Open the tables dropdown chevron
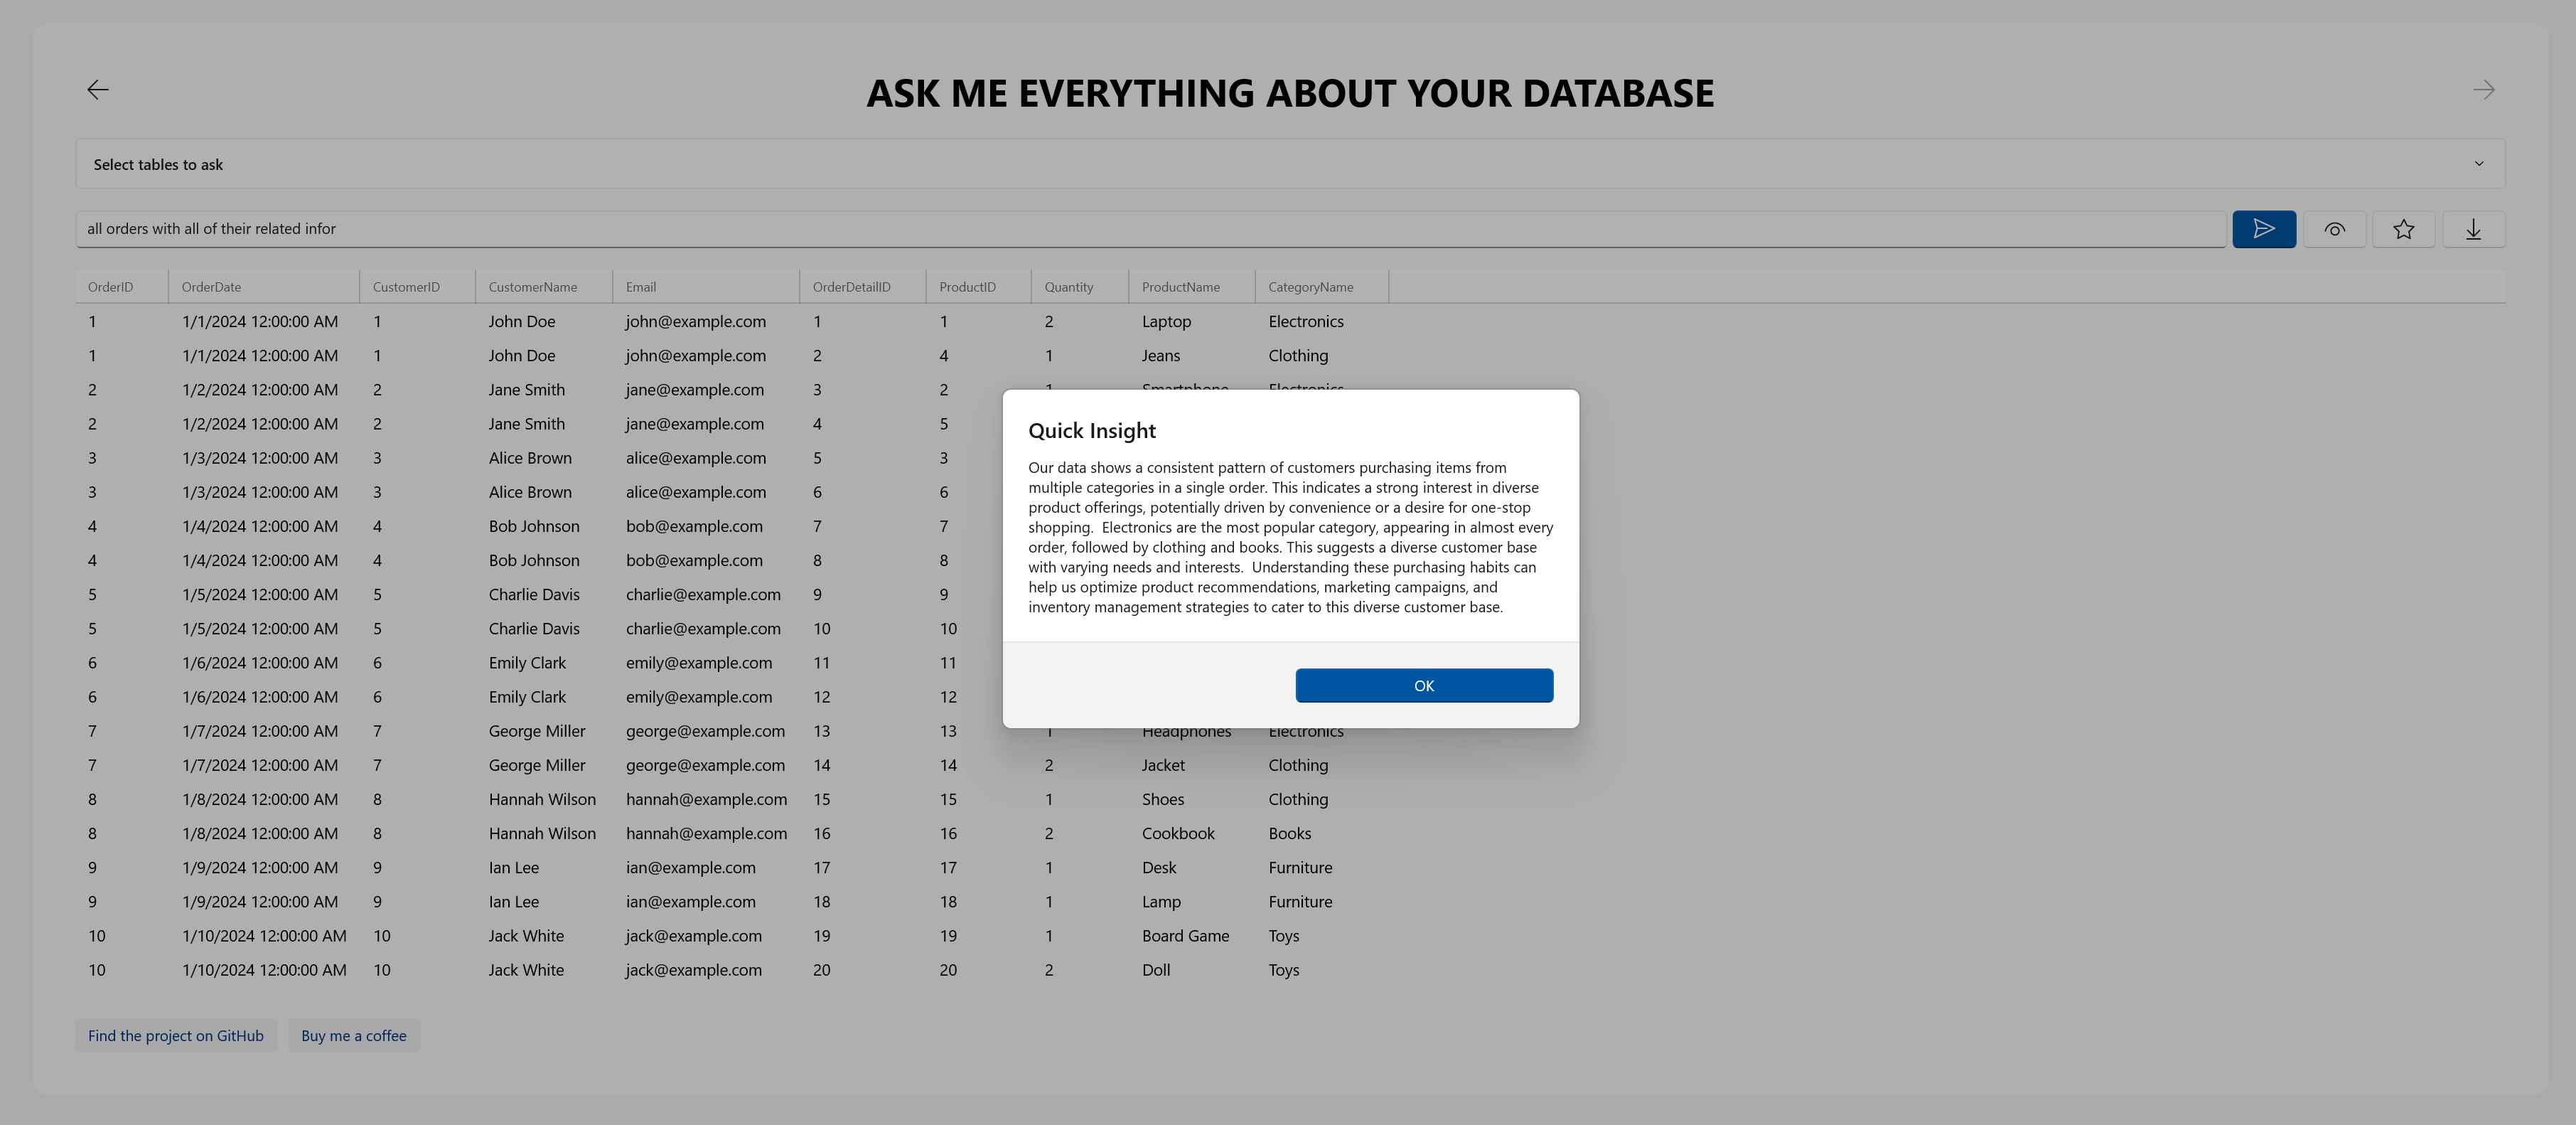Screen dimensions: 2576x1125 pos(2478,164)
